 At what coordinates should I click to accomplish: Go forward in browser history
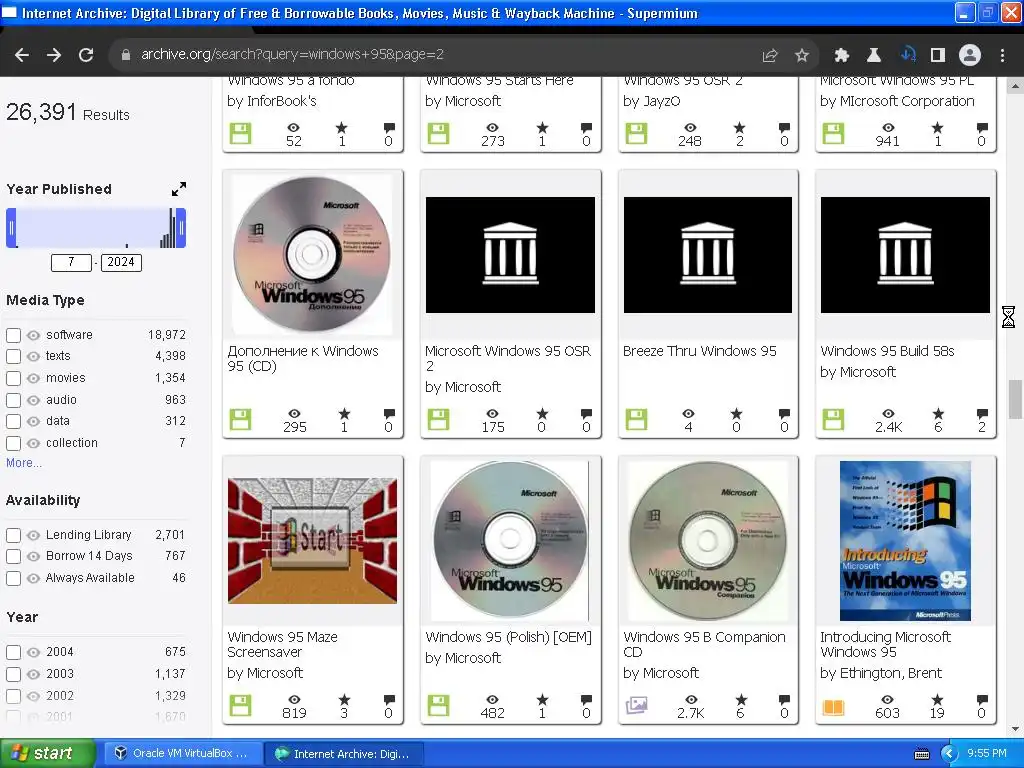[x=54, y=55]
